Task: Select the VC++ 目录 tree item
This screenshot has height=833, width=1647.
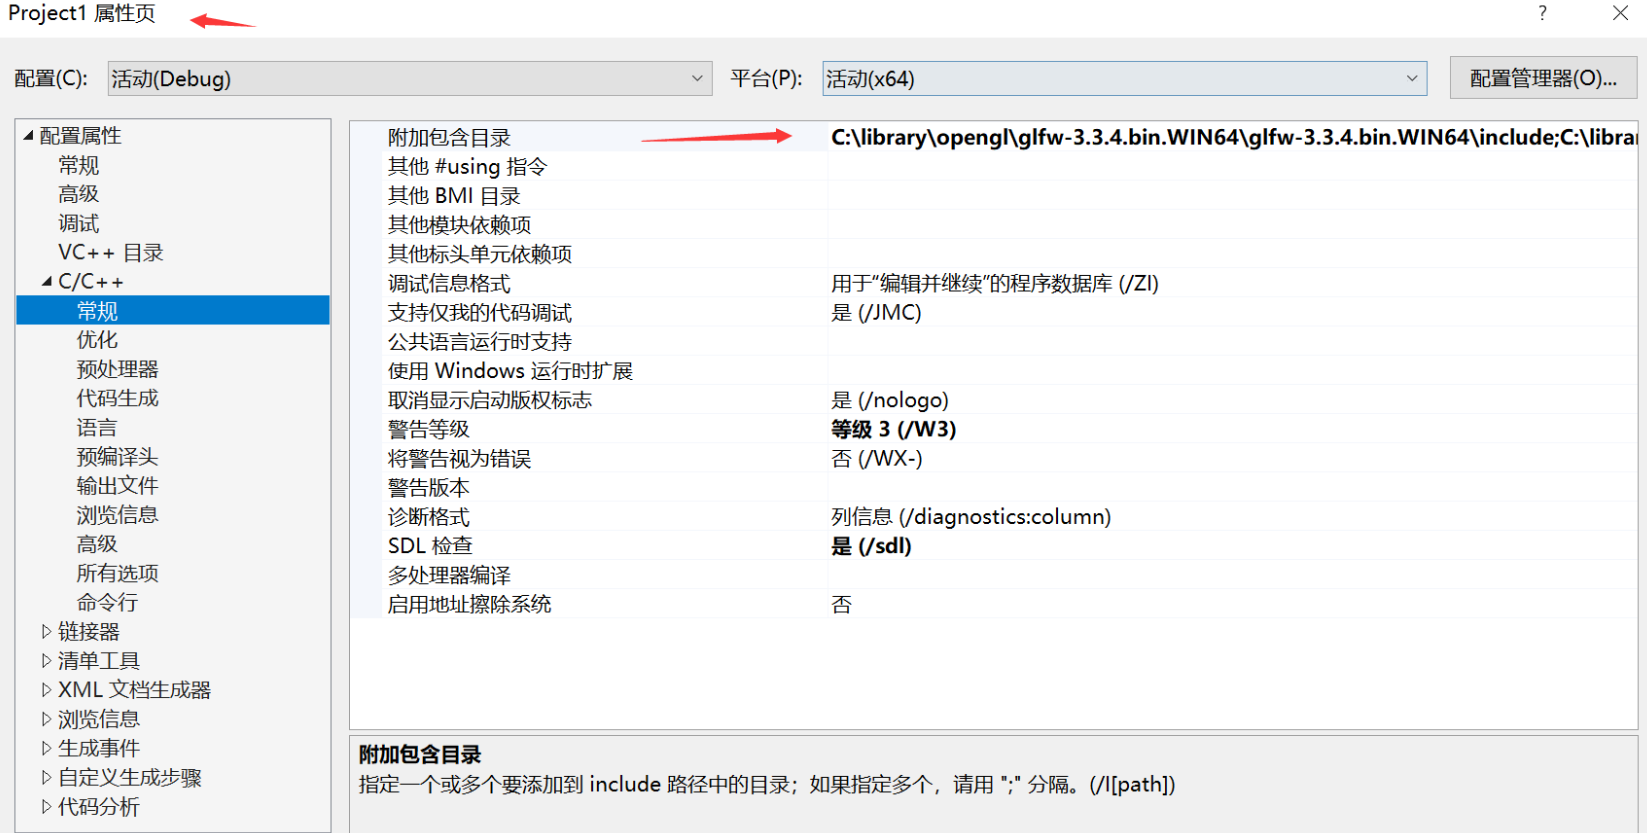Action: (x=111, y=252)
